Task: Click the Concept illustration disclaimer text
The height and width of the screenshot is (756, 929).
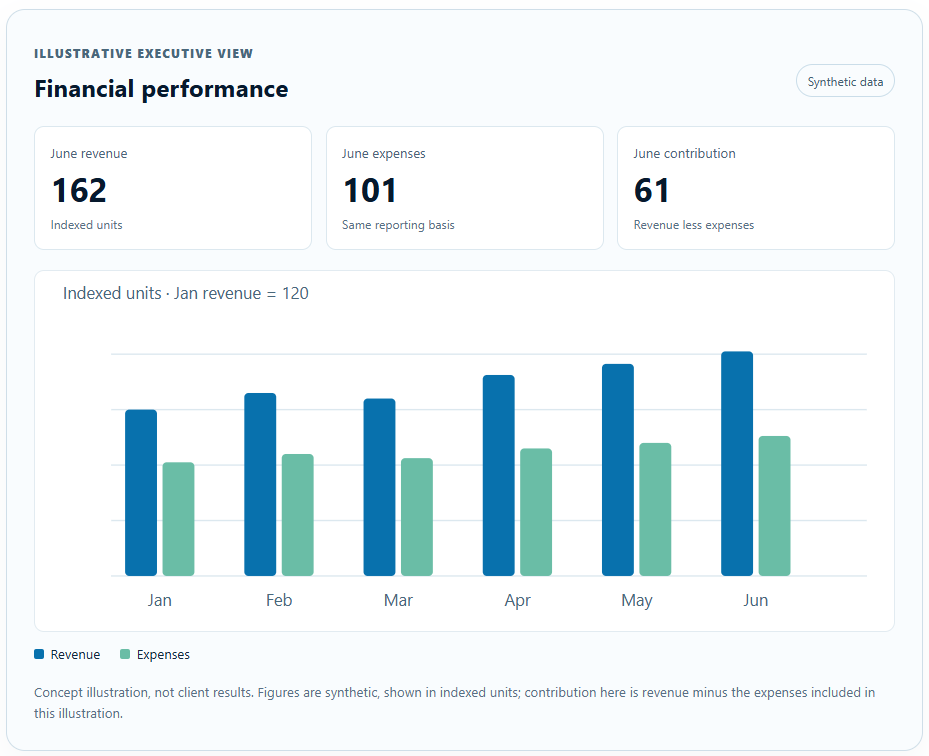Action: click(x=454, y=703)
